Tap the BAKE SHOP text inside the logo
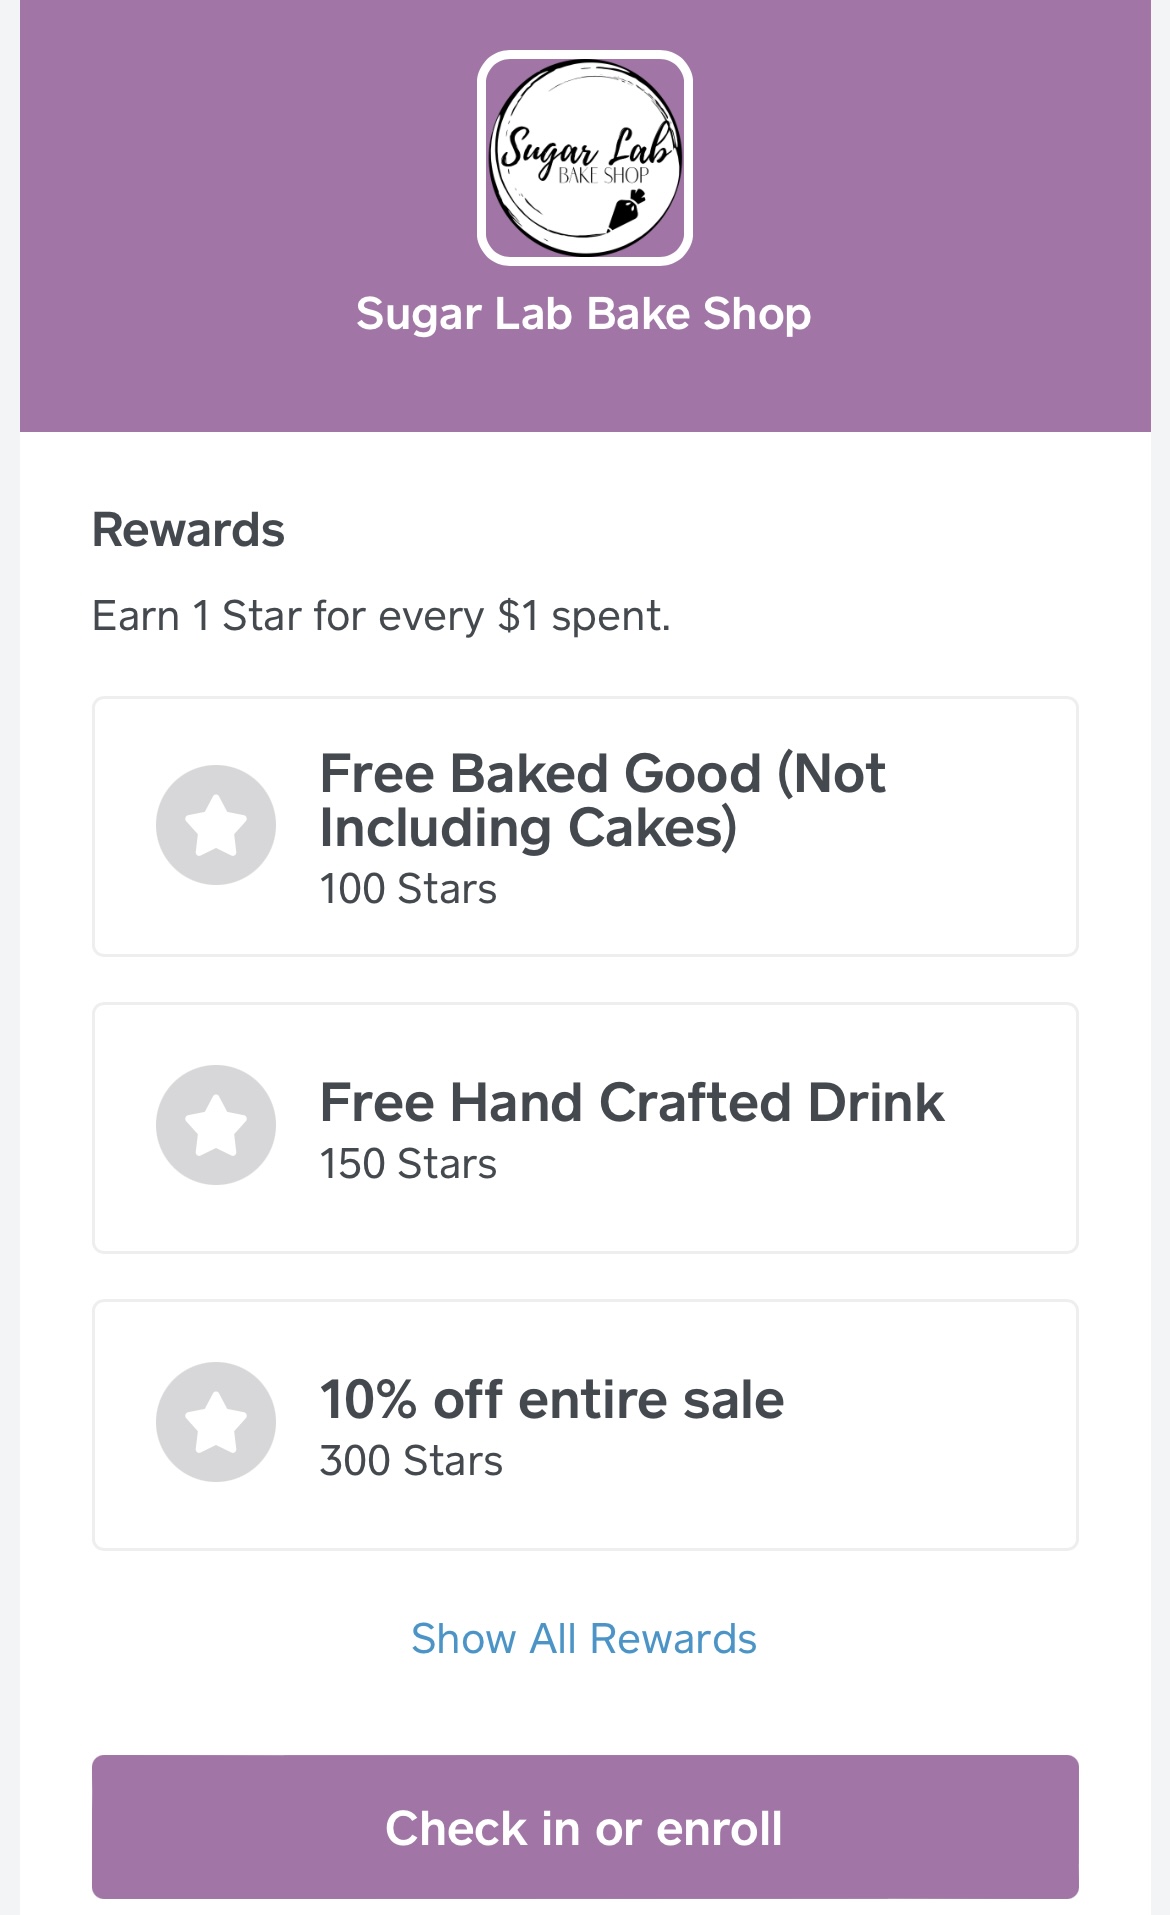Image resolution: width=1170 pixels, height=1915 pixels. 603,176
